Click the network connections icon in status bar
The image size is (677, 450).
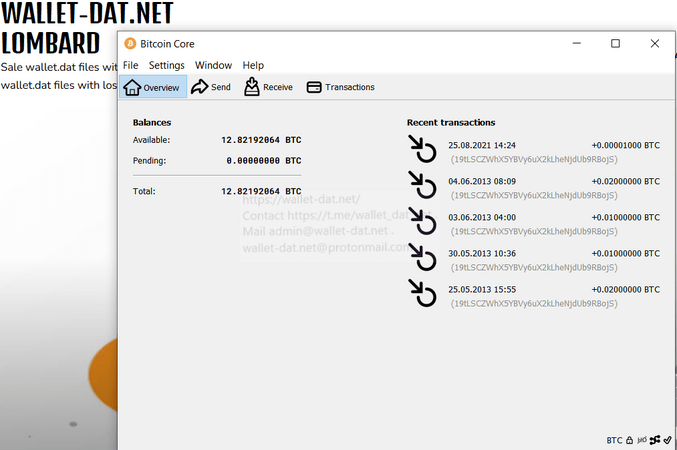click(x=655, y=440)
